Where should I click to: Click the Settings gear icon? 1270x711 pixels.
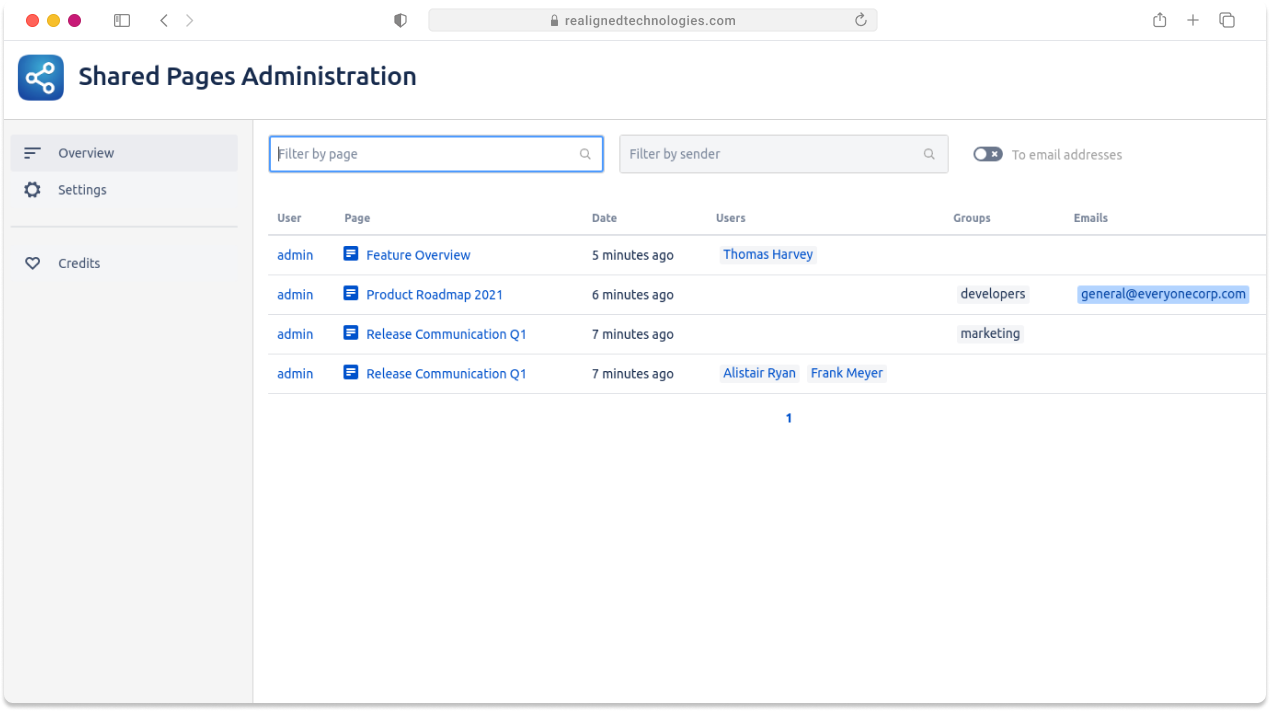(x=33, y=189)
